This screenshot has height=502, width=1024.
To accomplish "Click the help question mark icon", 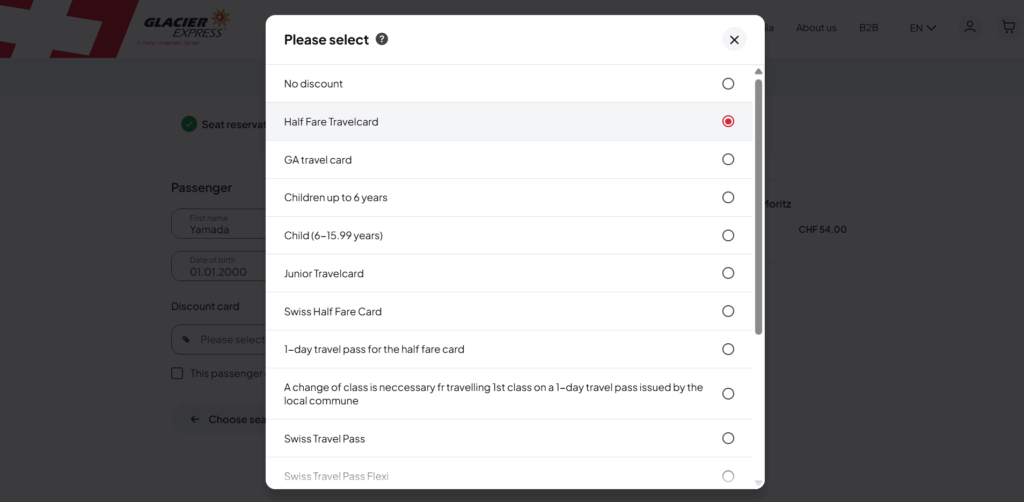I will click(x=381, y=40).
